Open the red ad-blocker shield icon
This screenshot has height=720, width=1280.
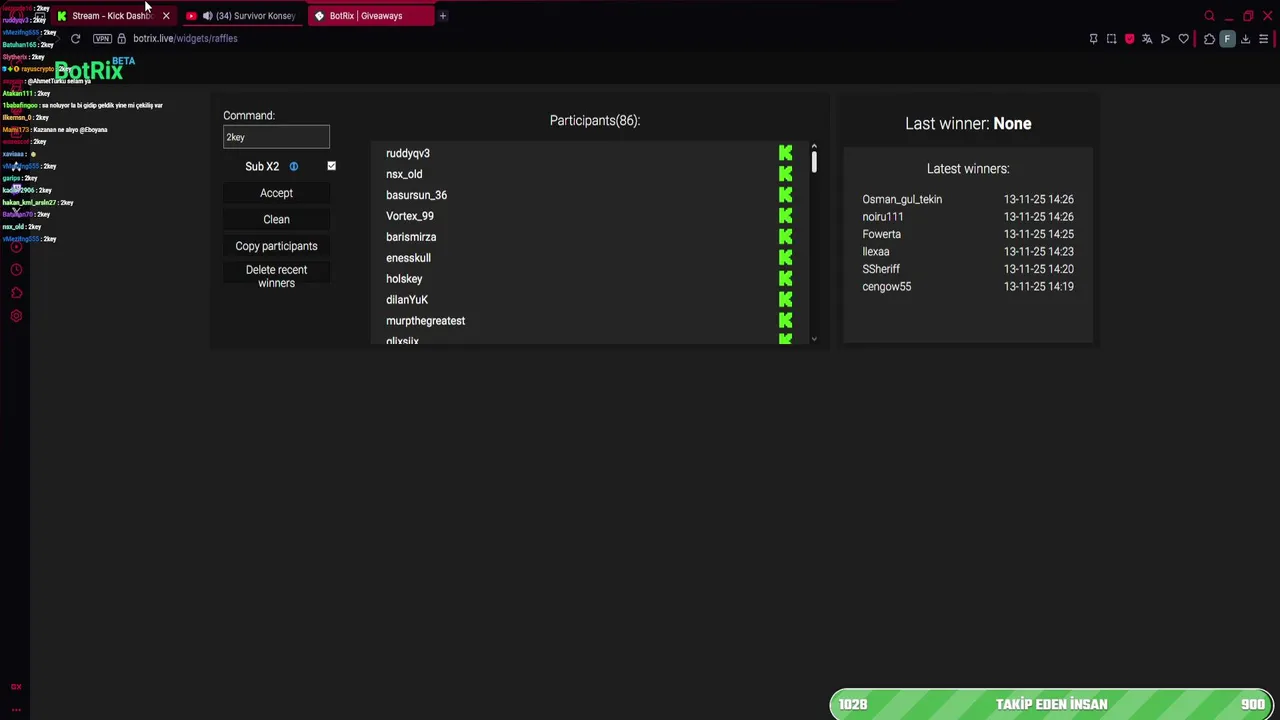tap(1129, 39)
